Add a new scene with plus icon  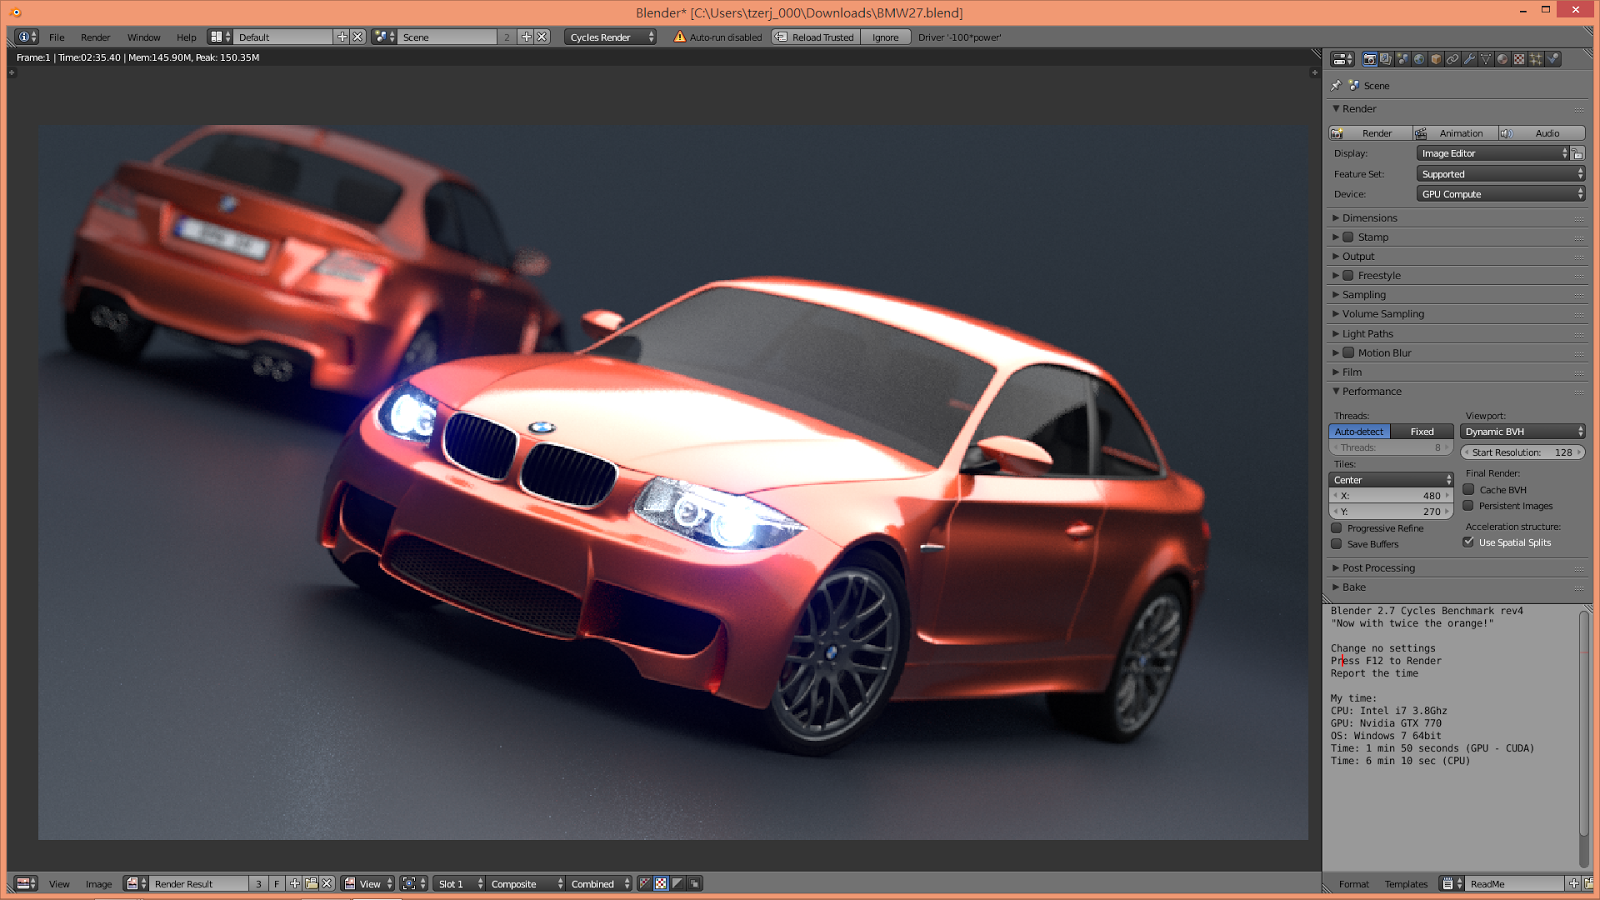click(x=526, y=37)
